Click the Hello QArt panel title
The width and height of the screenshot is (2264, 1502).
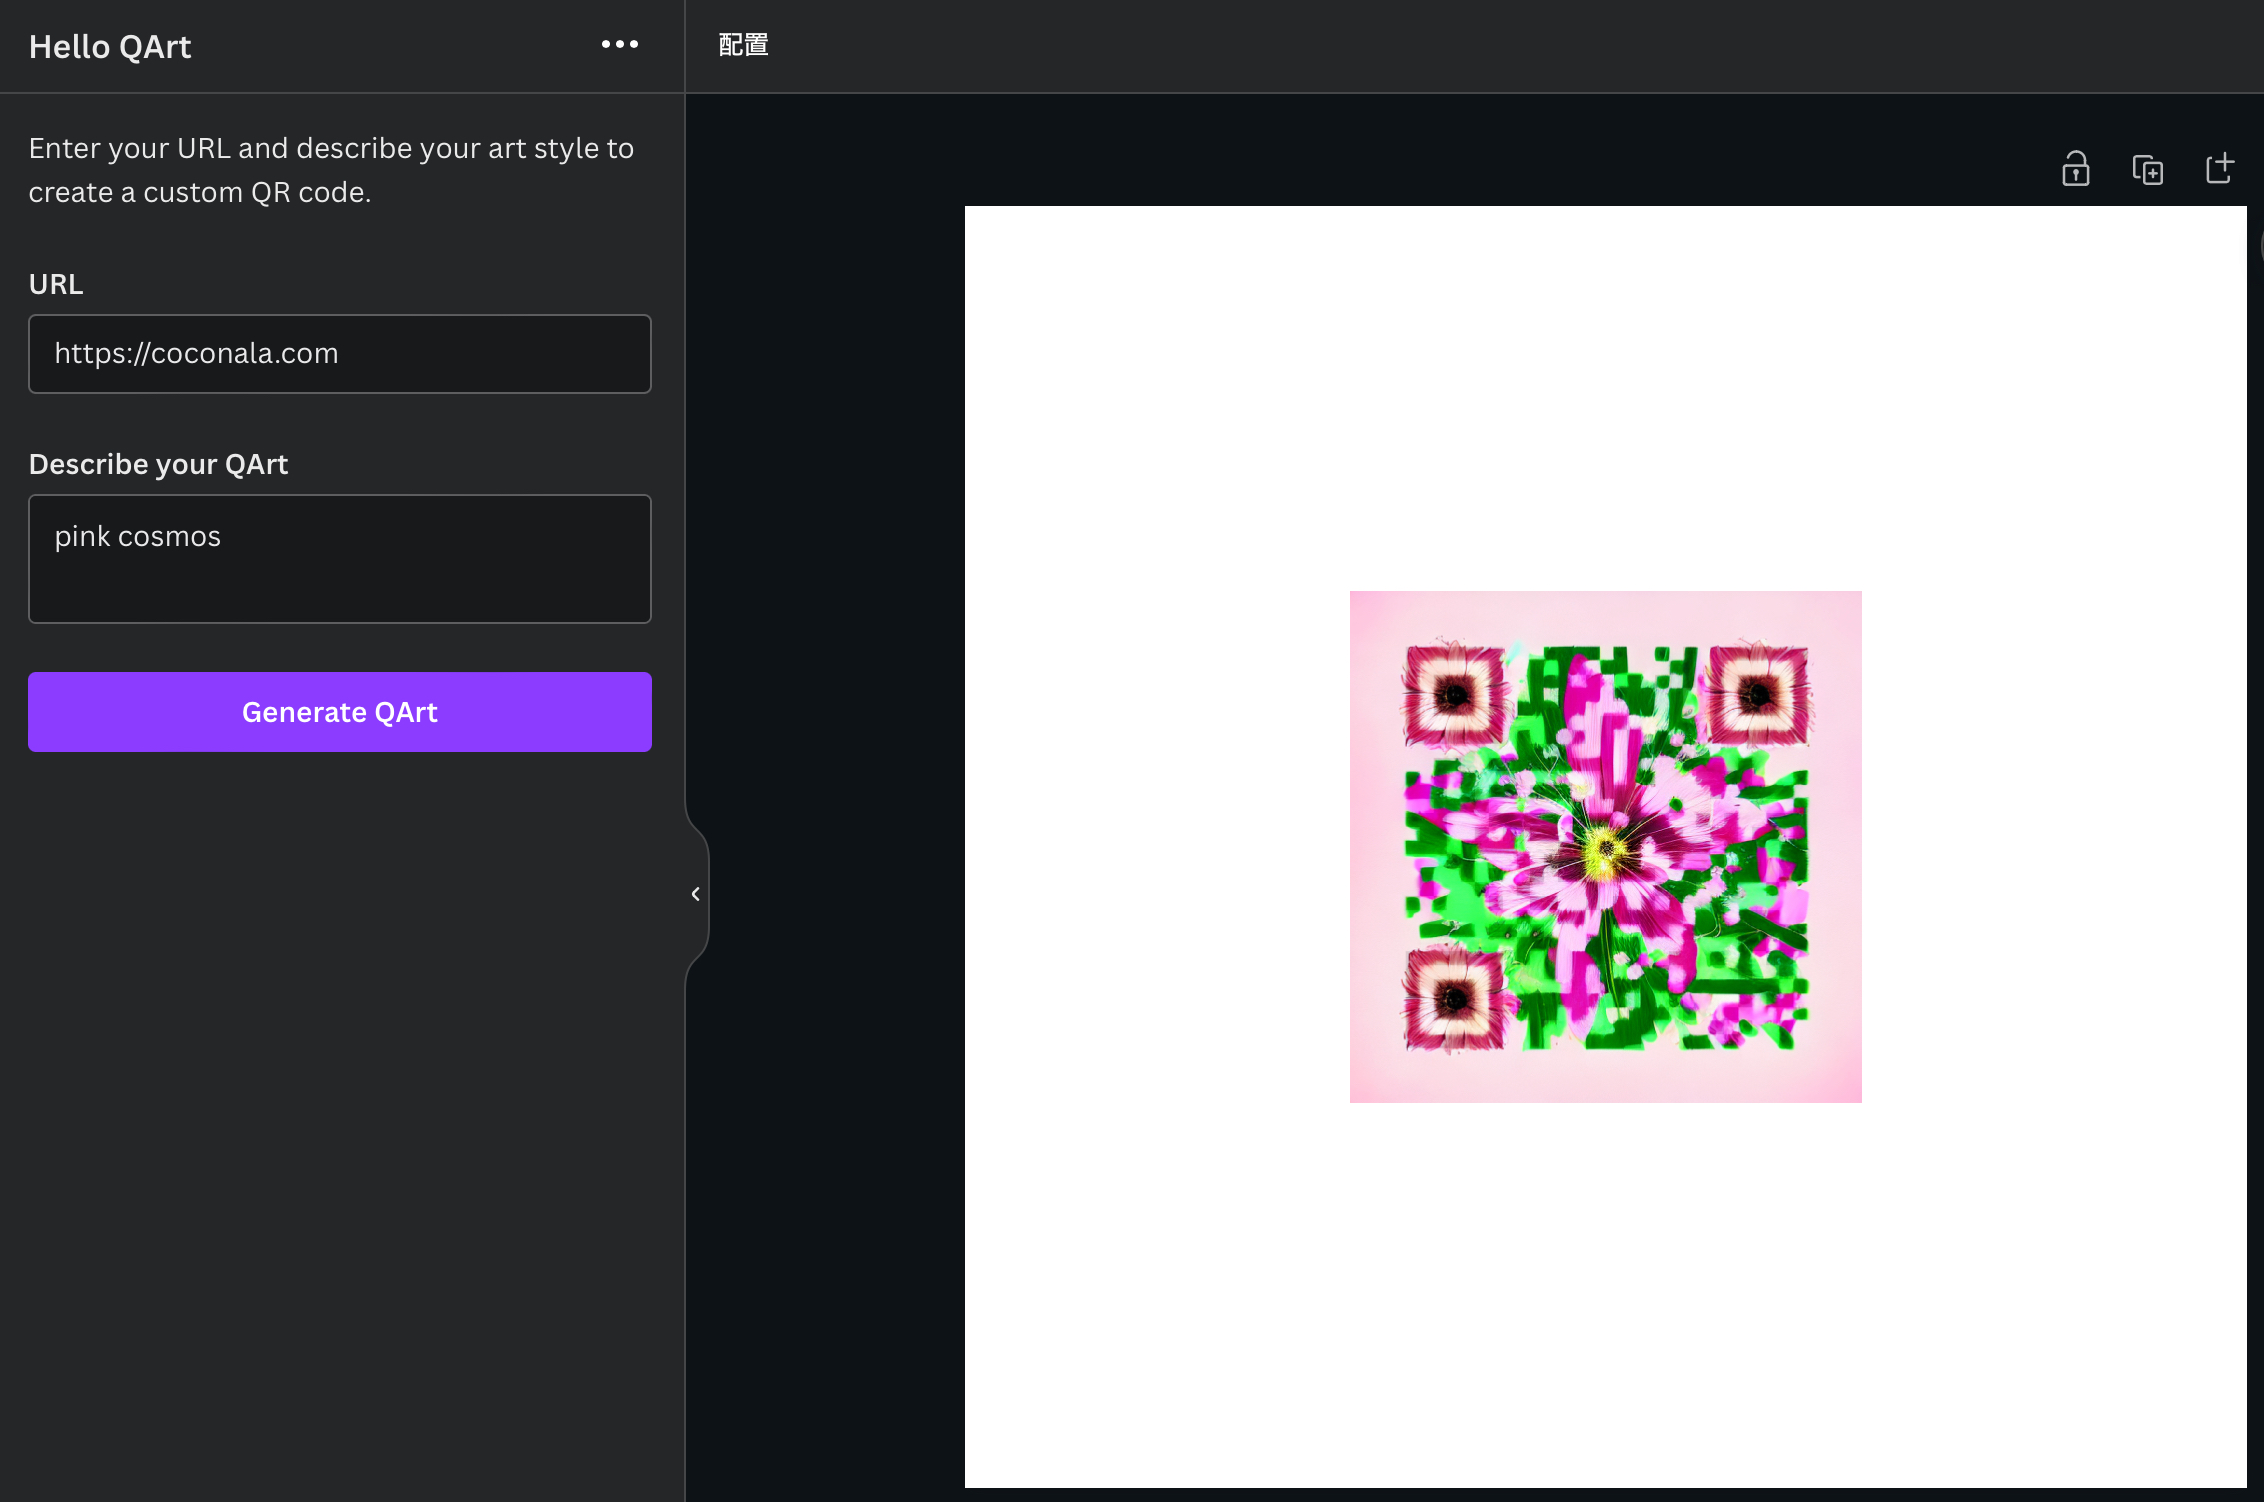pos(110,47)
